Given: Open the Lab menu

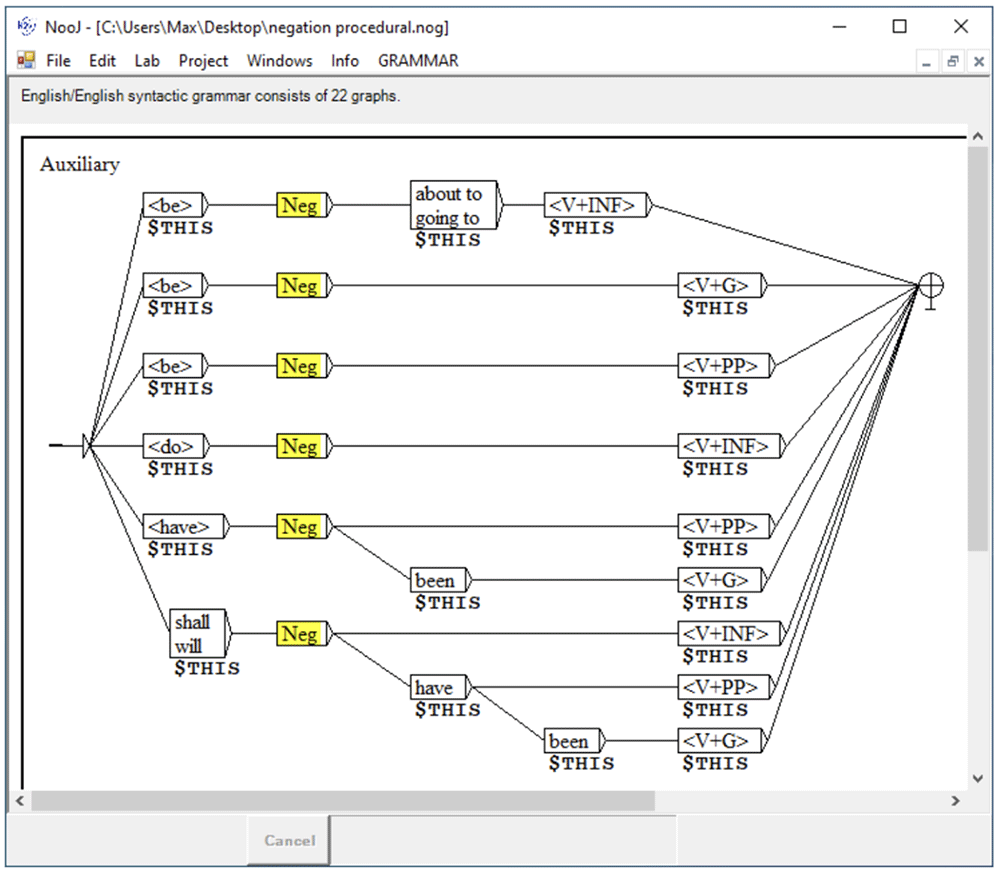Looking at the screenshot, I should [147, 61].
